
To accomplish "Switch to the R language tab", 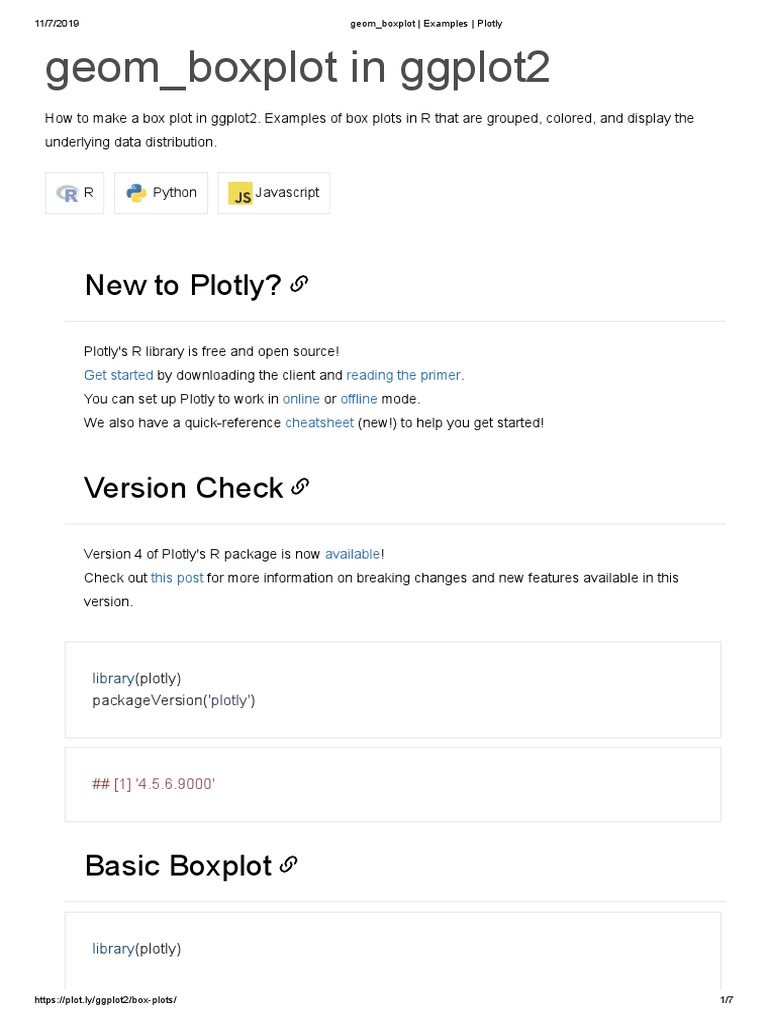I will 75,193.
